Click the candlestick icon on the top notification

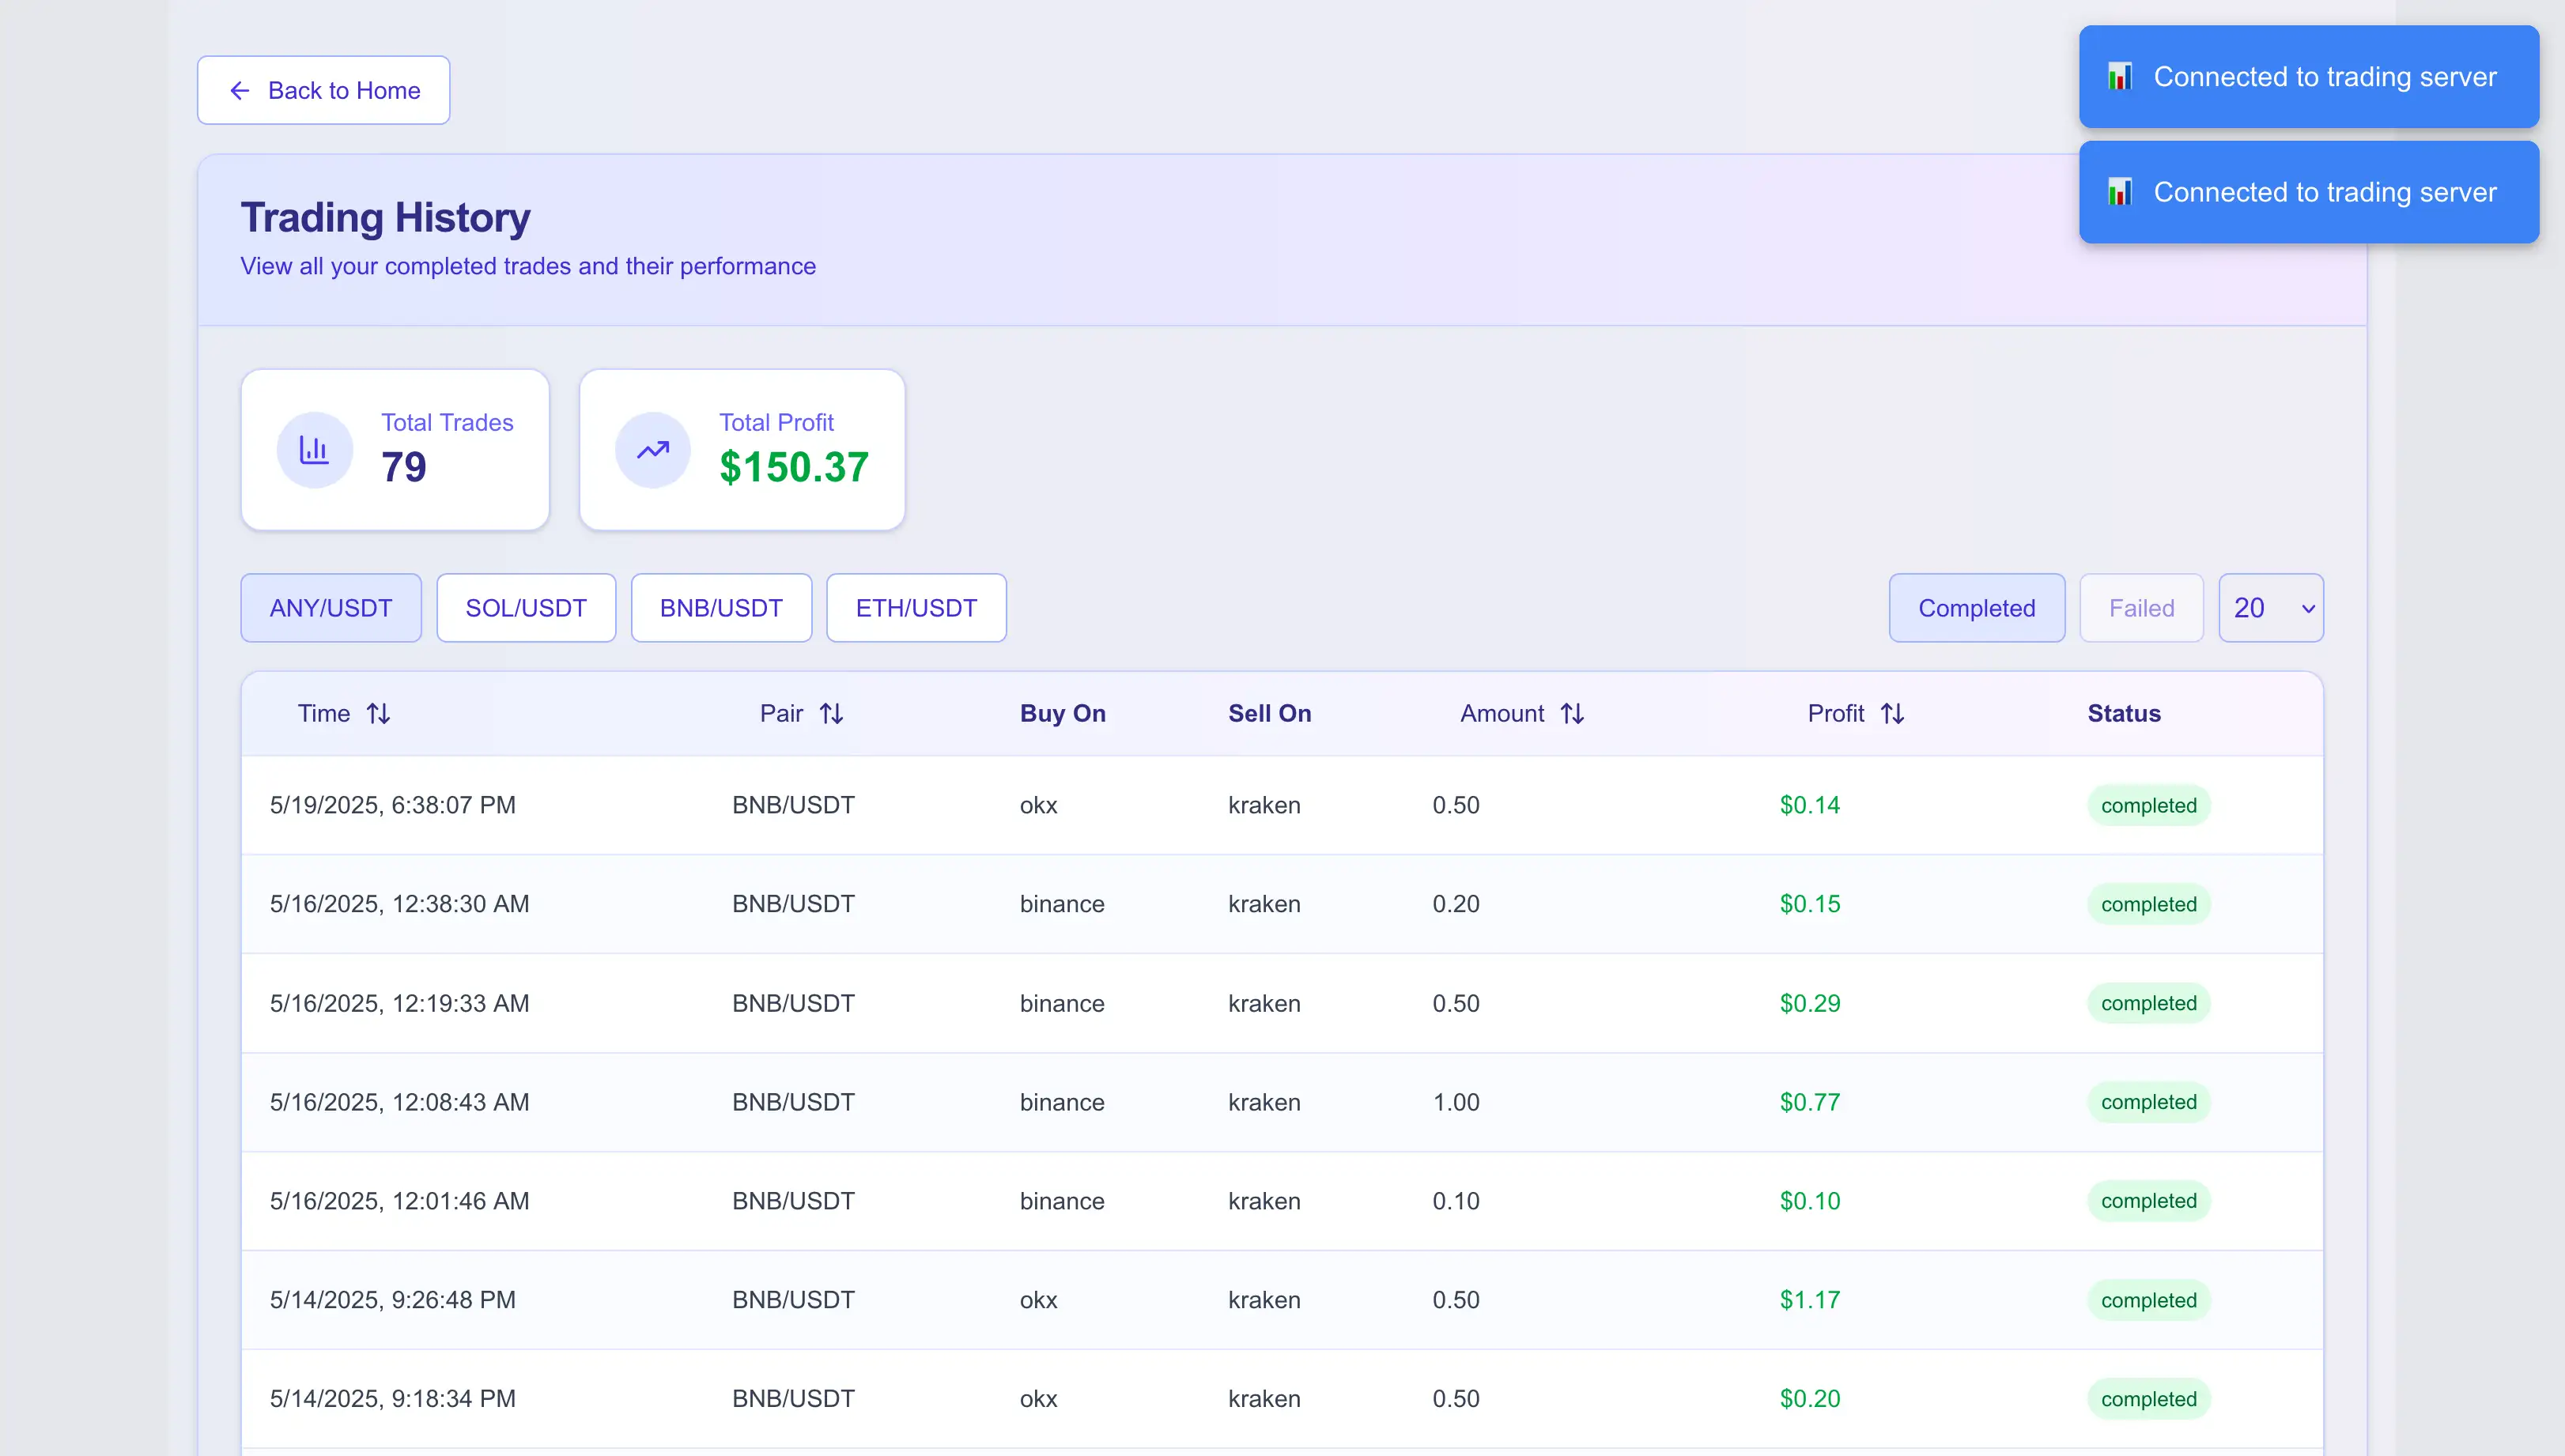click(2120, 76)
